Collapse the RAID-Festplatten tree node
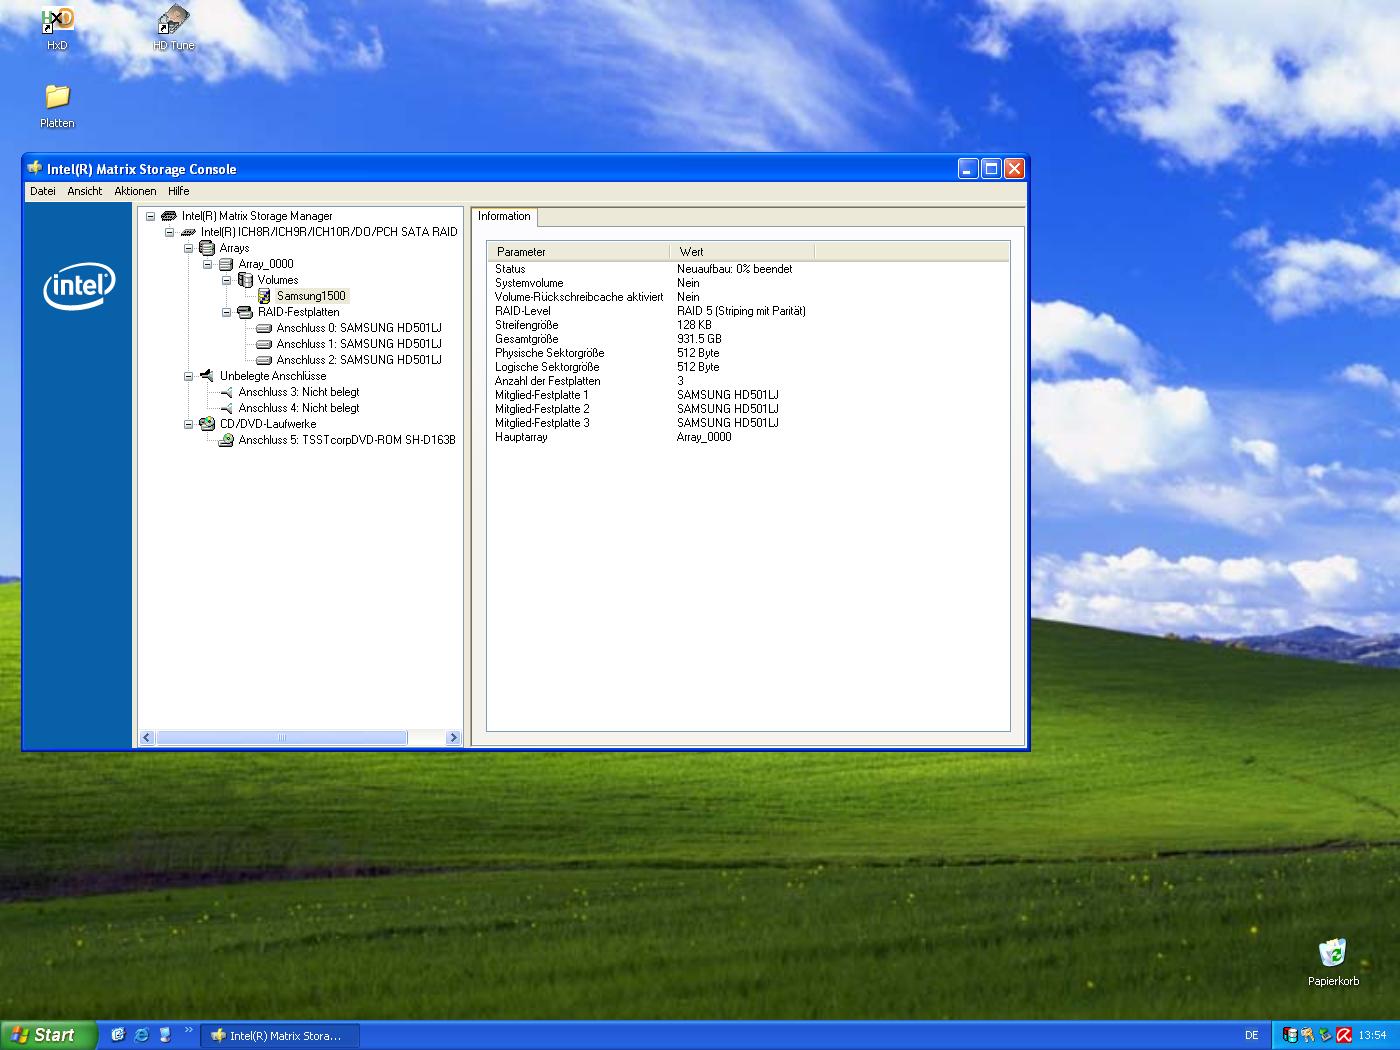 coord(226,312)
